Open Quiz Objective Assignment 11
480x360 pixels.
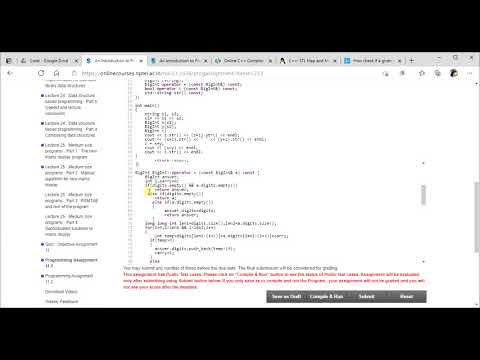[x=70, y=247]
